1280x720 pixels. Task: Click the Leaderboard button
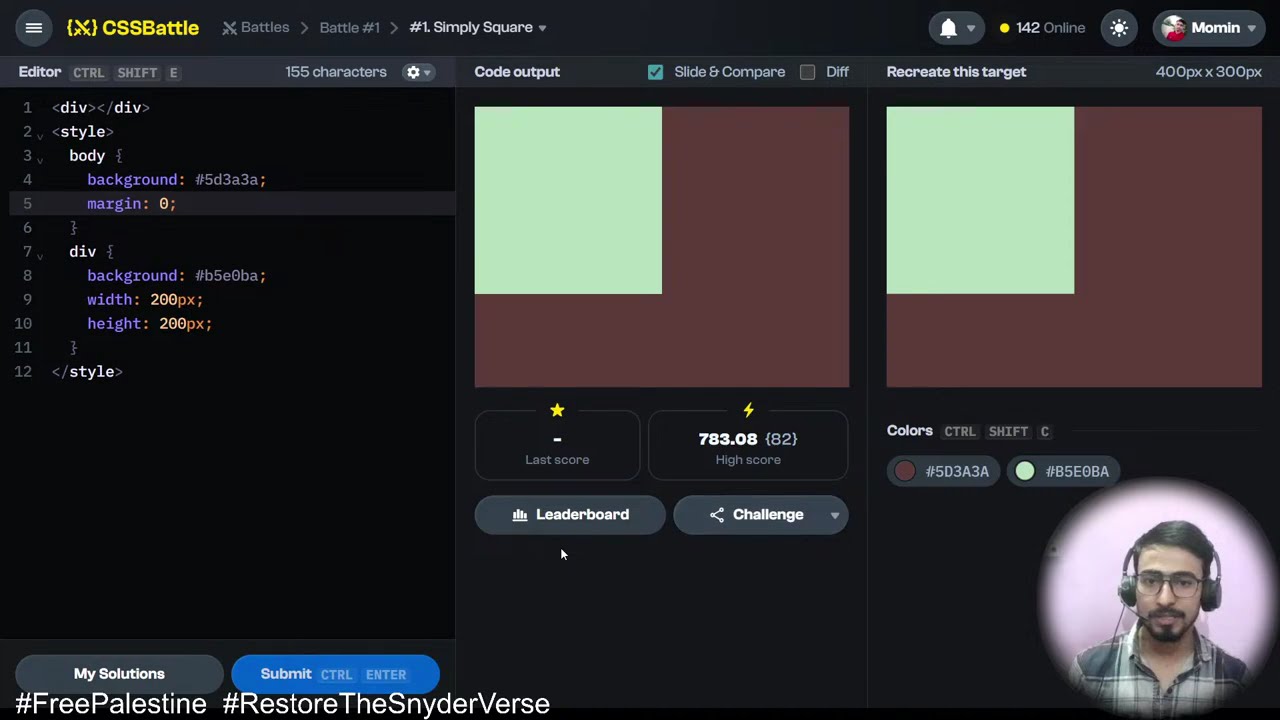pos(570,515)
